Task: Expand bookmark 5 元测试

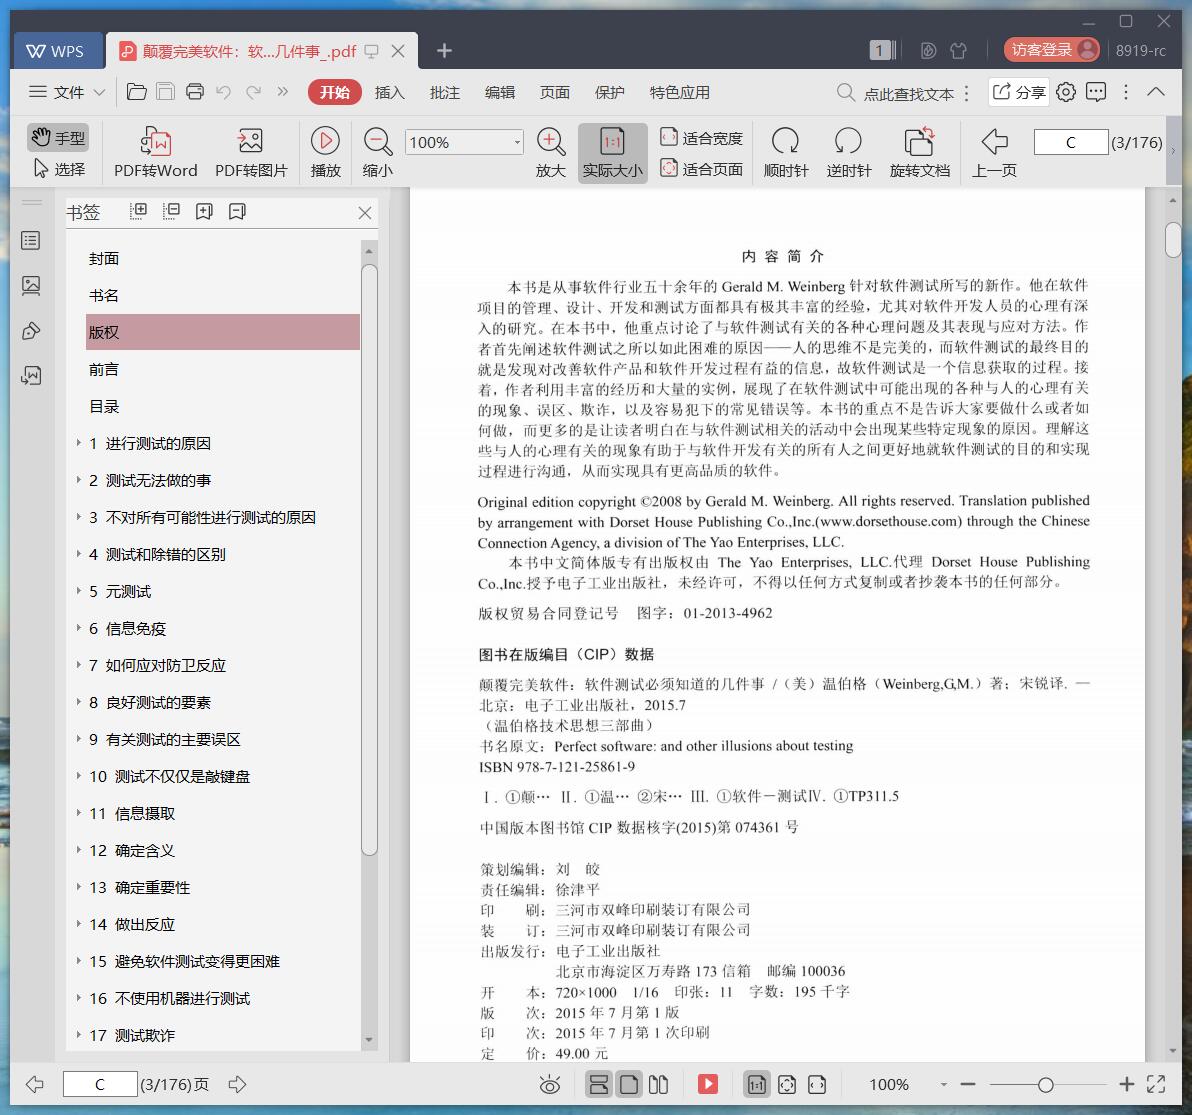Action: [78, 591]
